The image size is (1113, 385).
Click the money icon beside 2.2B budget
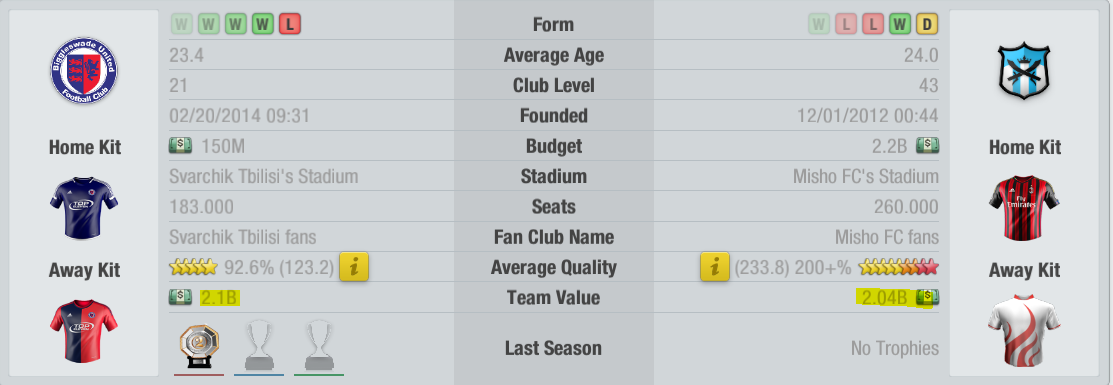pos(927,146)
